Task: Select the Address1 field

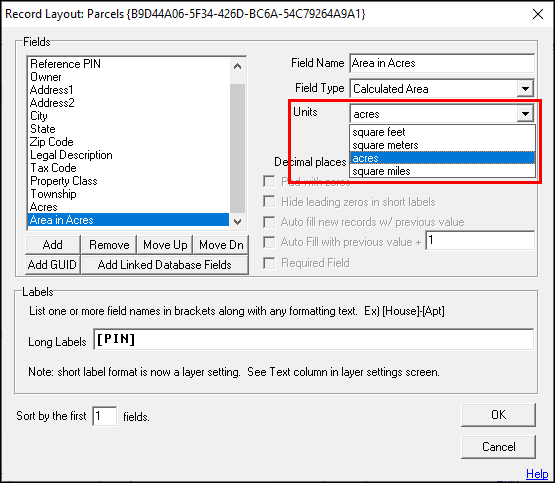Action: [129, 90]
